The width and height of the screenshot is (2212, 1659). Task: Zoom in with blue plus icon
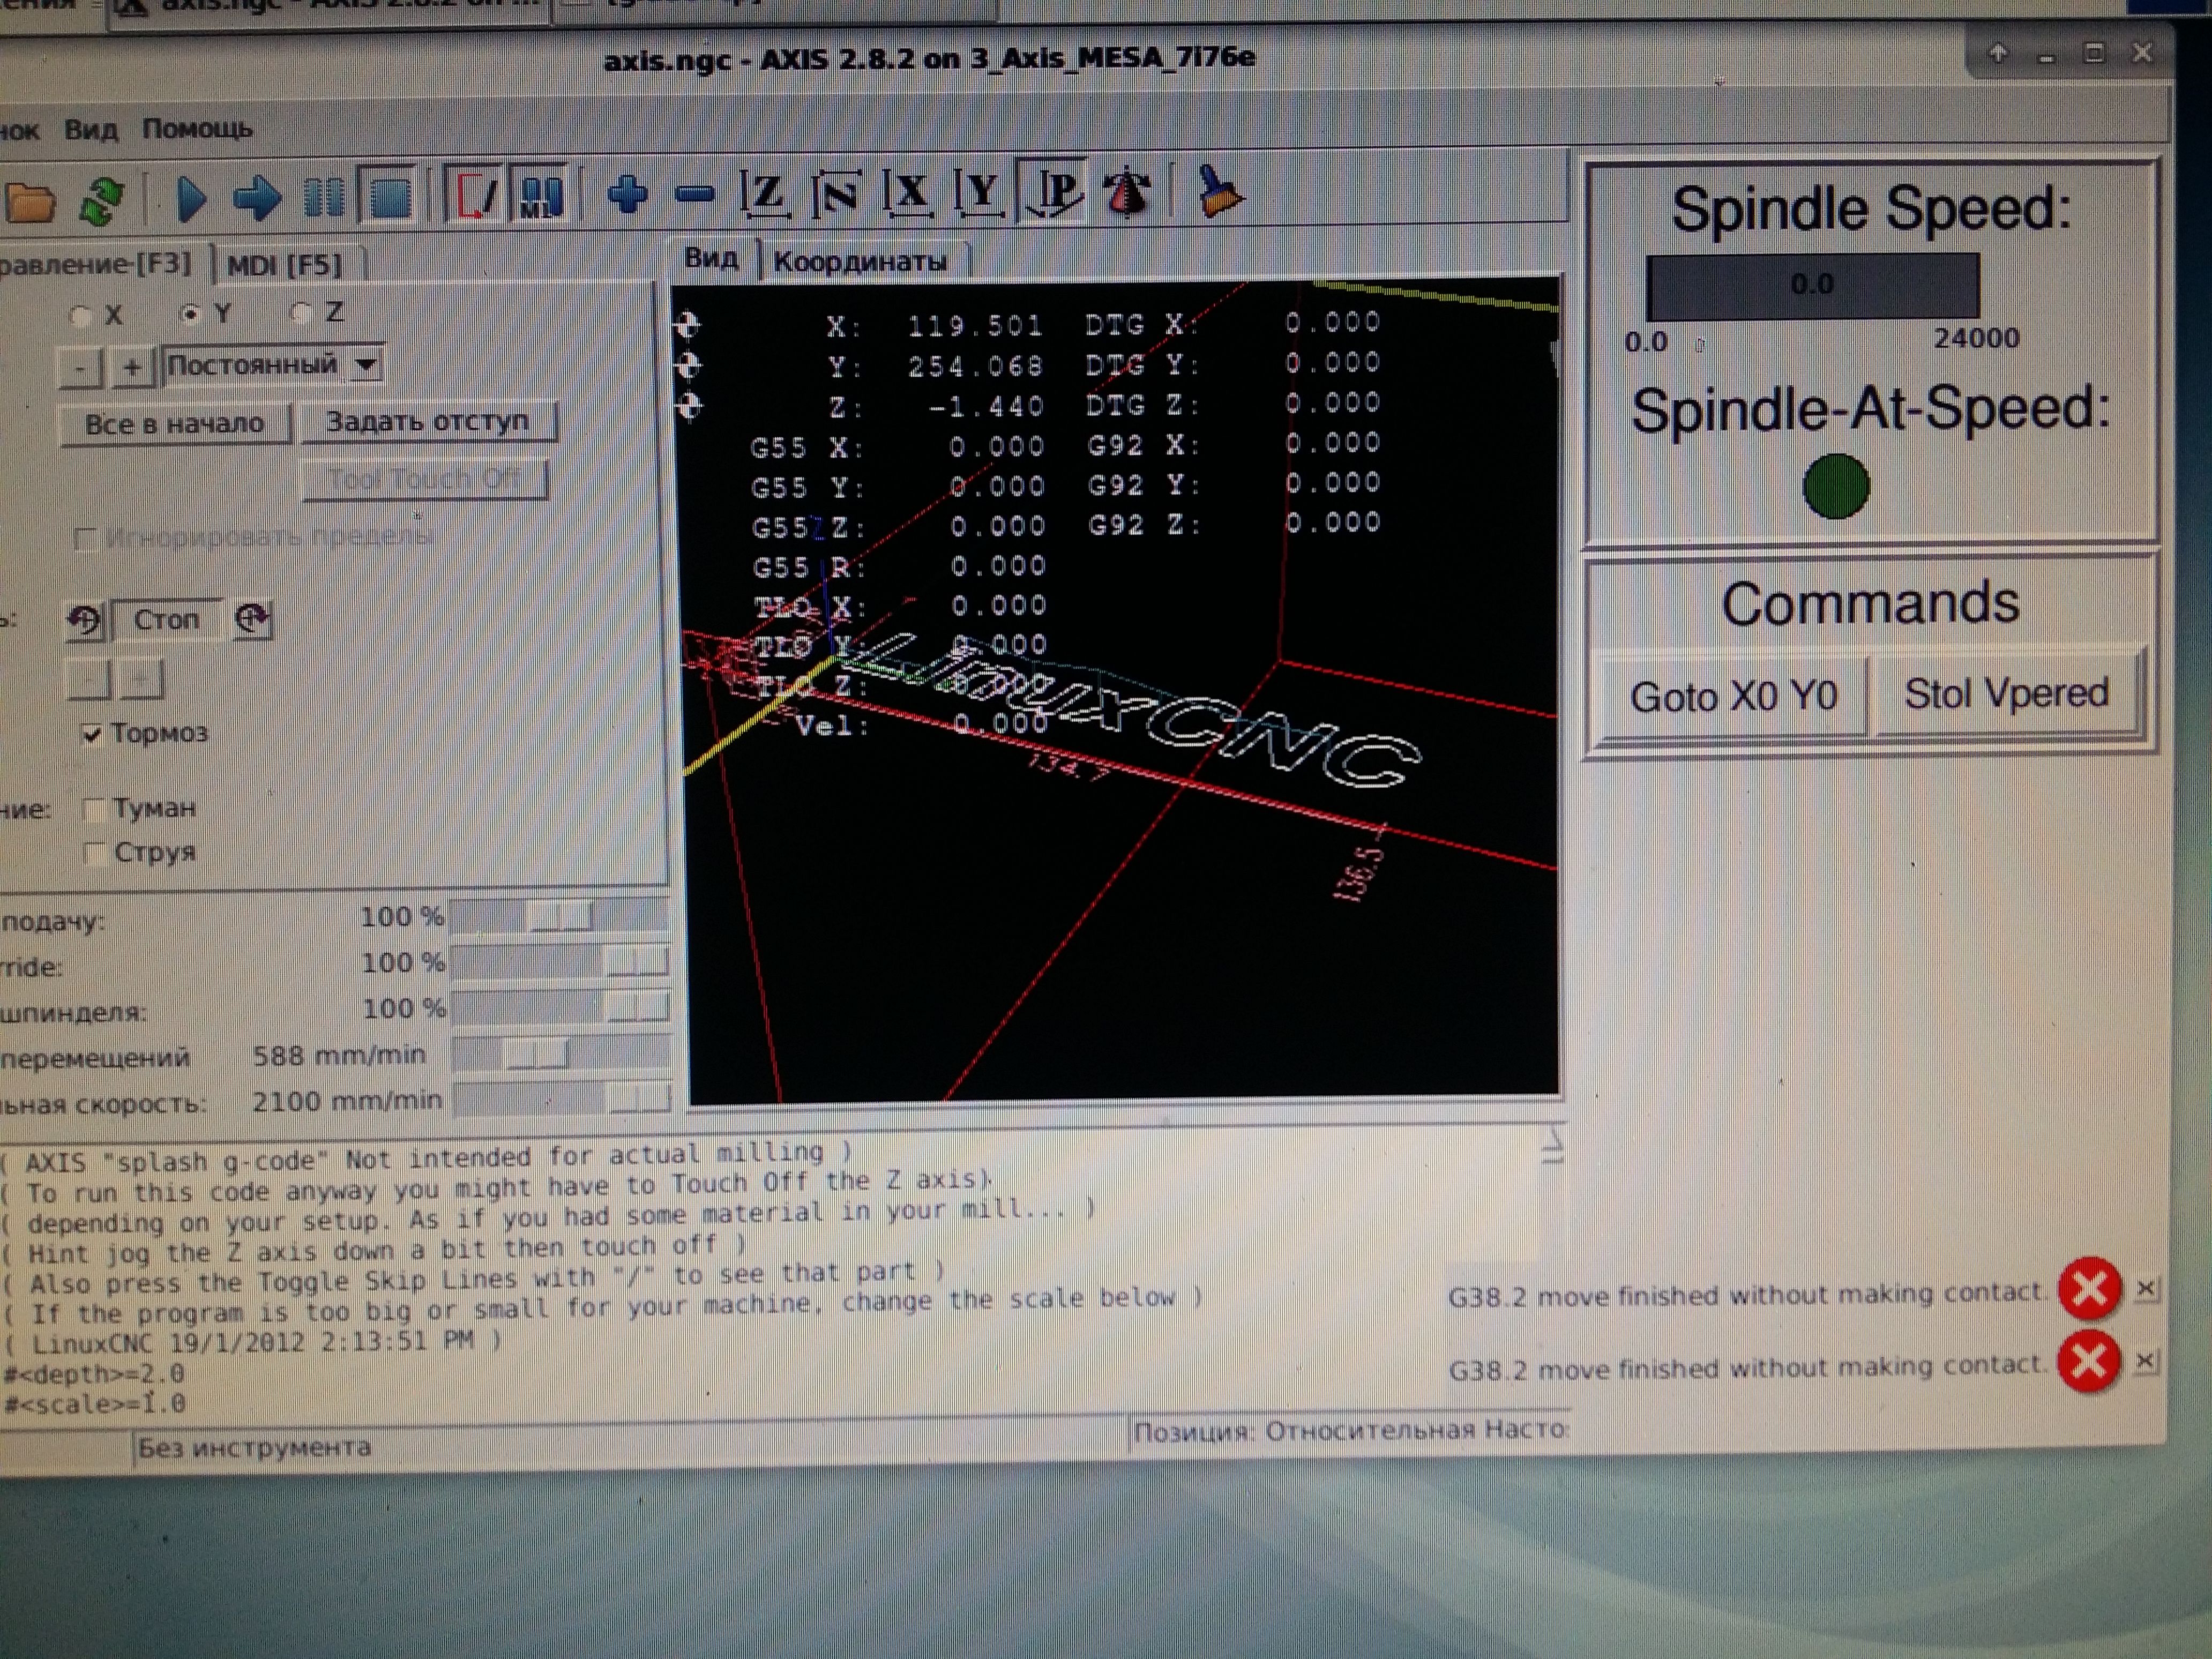(628, 193)
